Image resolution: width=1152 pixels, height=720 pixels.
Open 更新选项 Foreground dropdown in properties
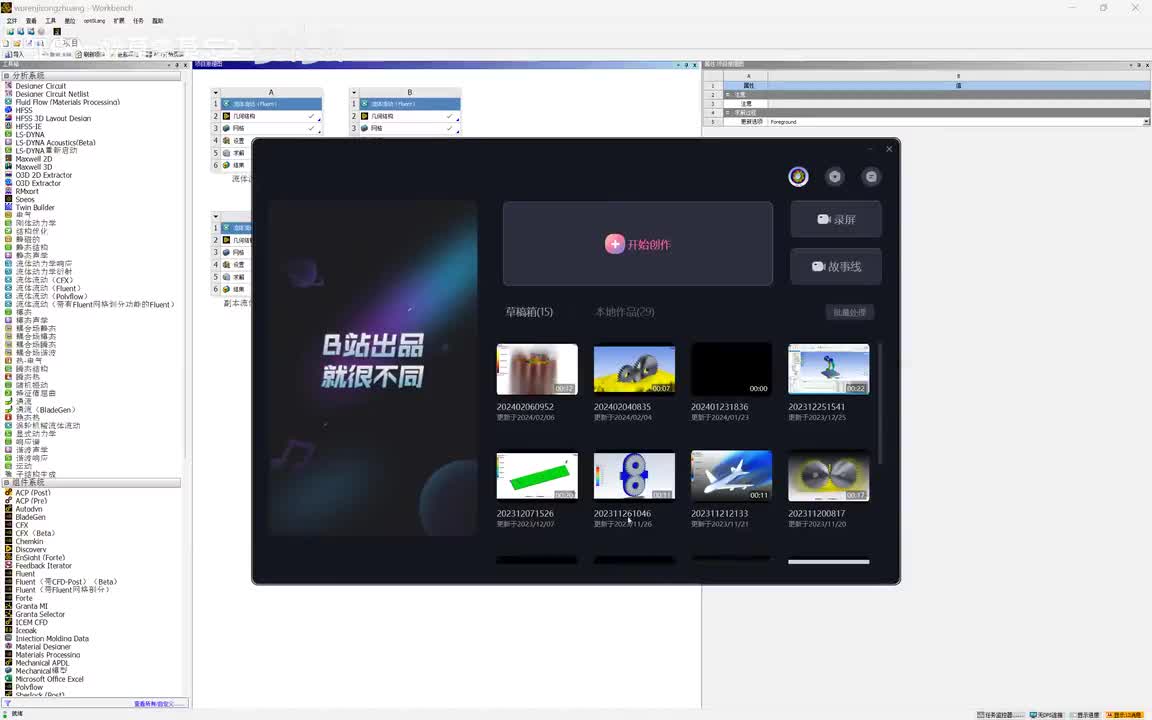(1146, 122)
